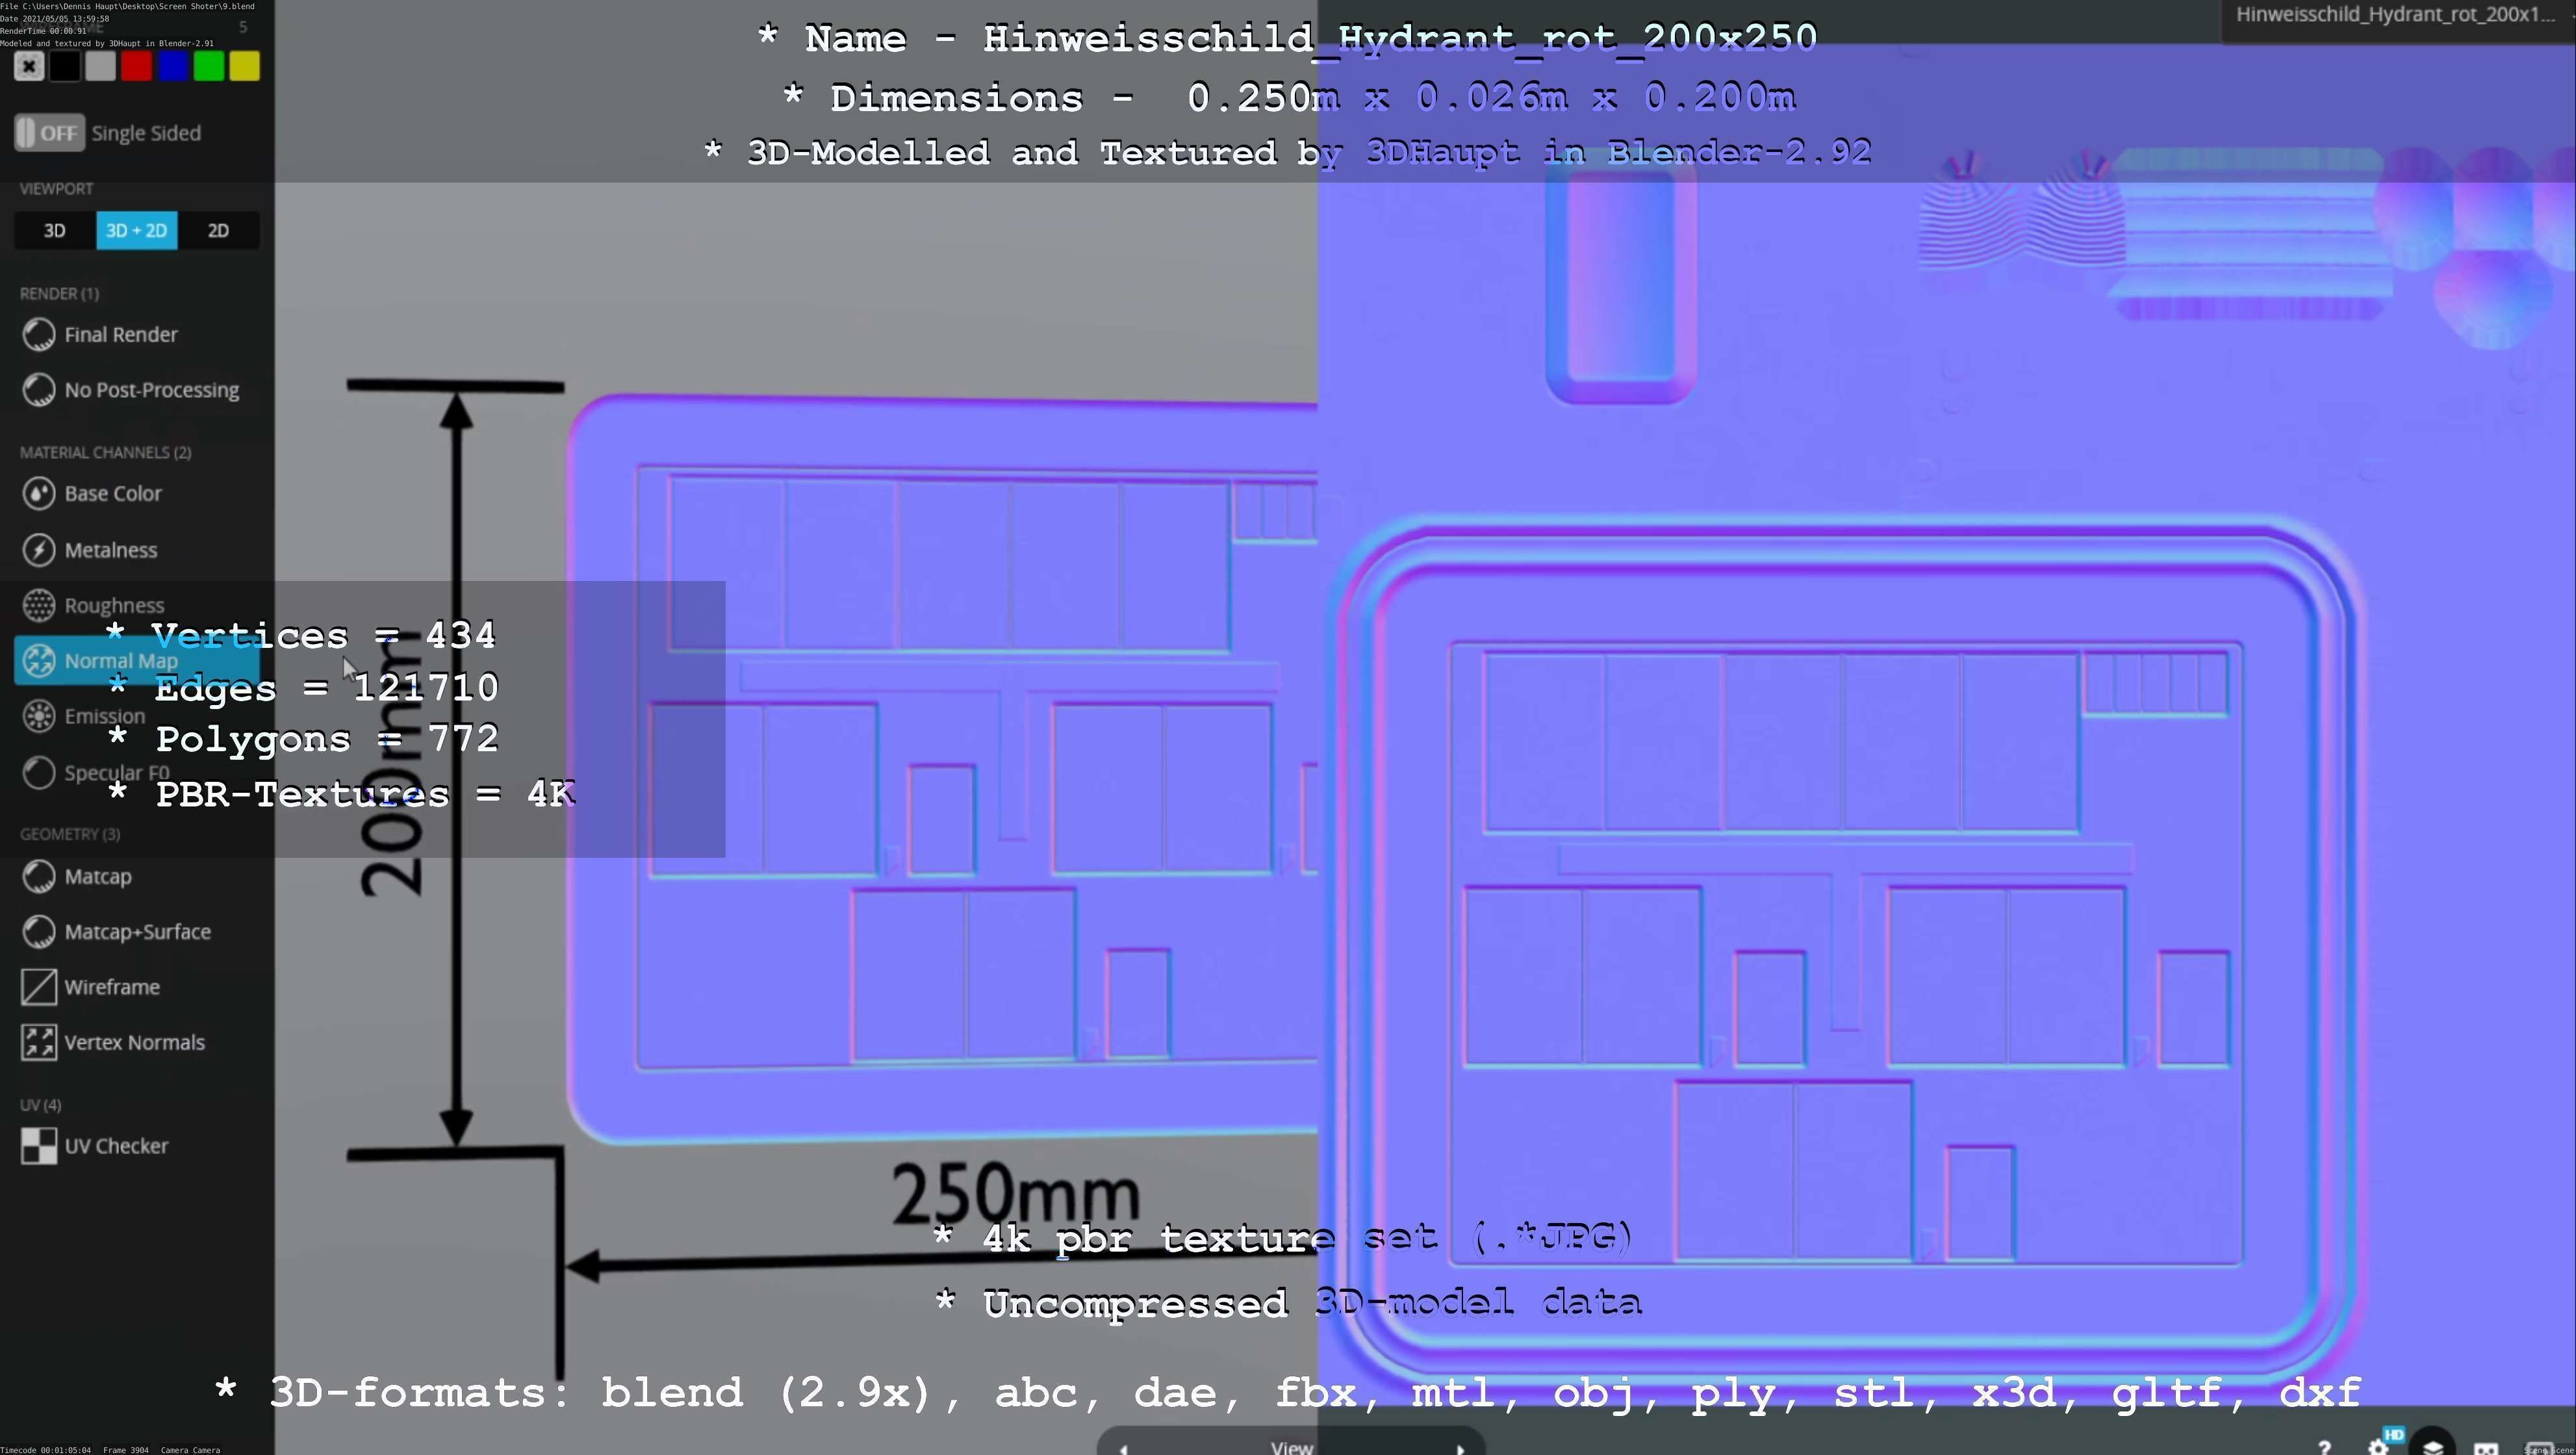Toggle the model inspector layers icon

pyautogui.click(x=2433, y=1445)
